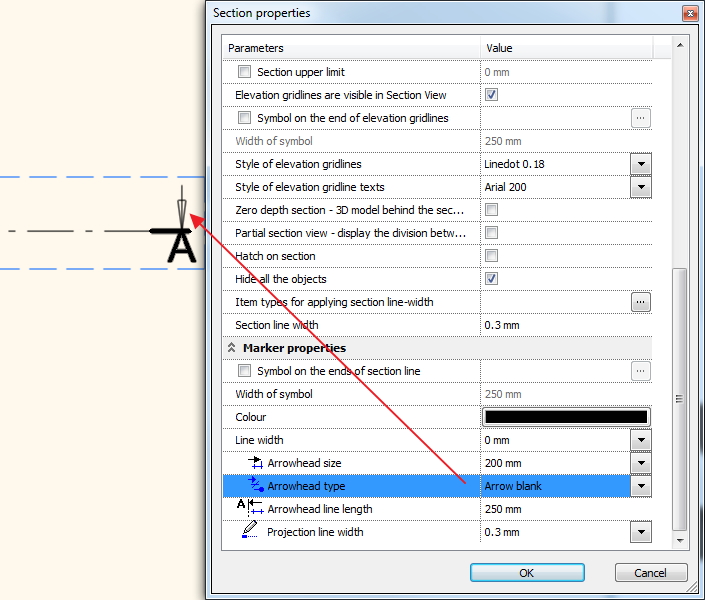
Task: Open Item types for section line-width browser
Action: 641,302
